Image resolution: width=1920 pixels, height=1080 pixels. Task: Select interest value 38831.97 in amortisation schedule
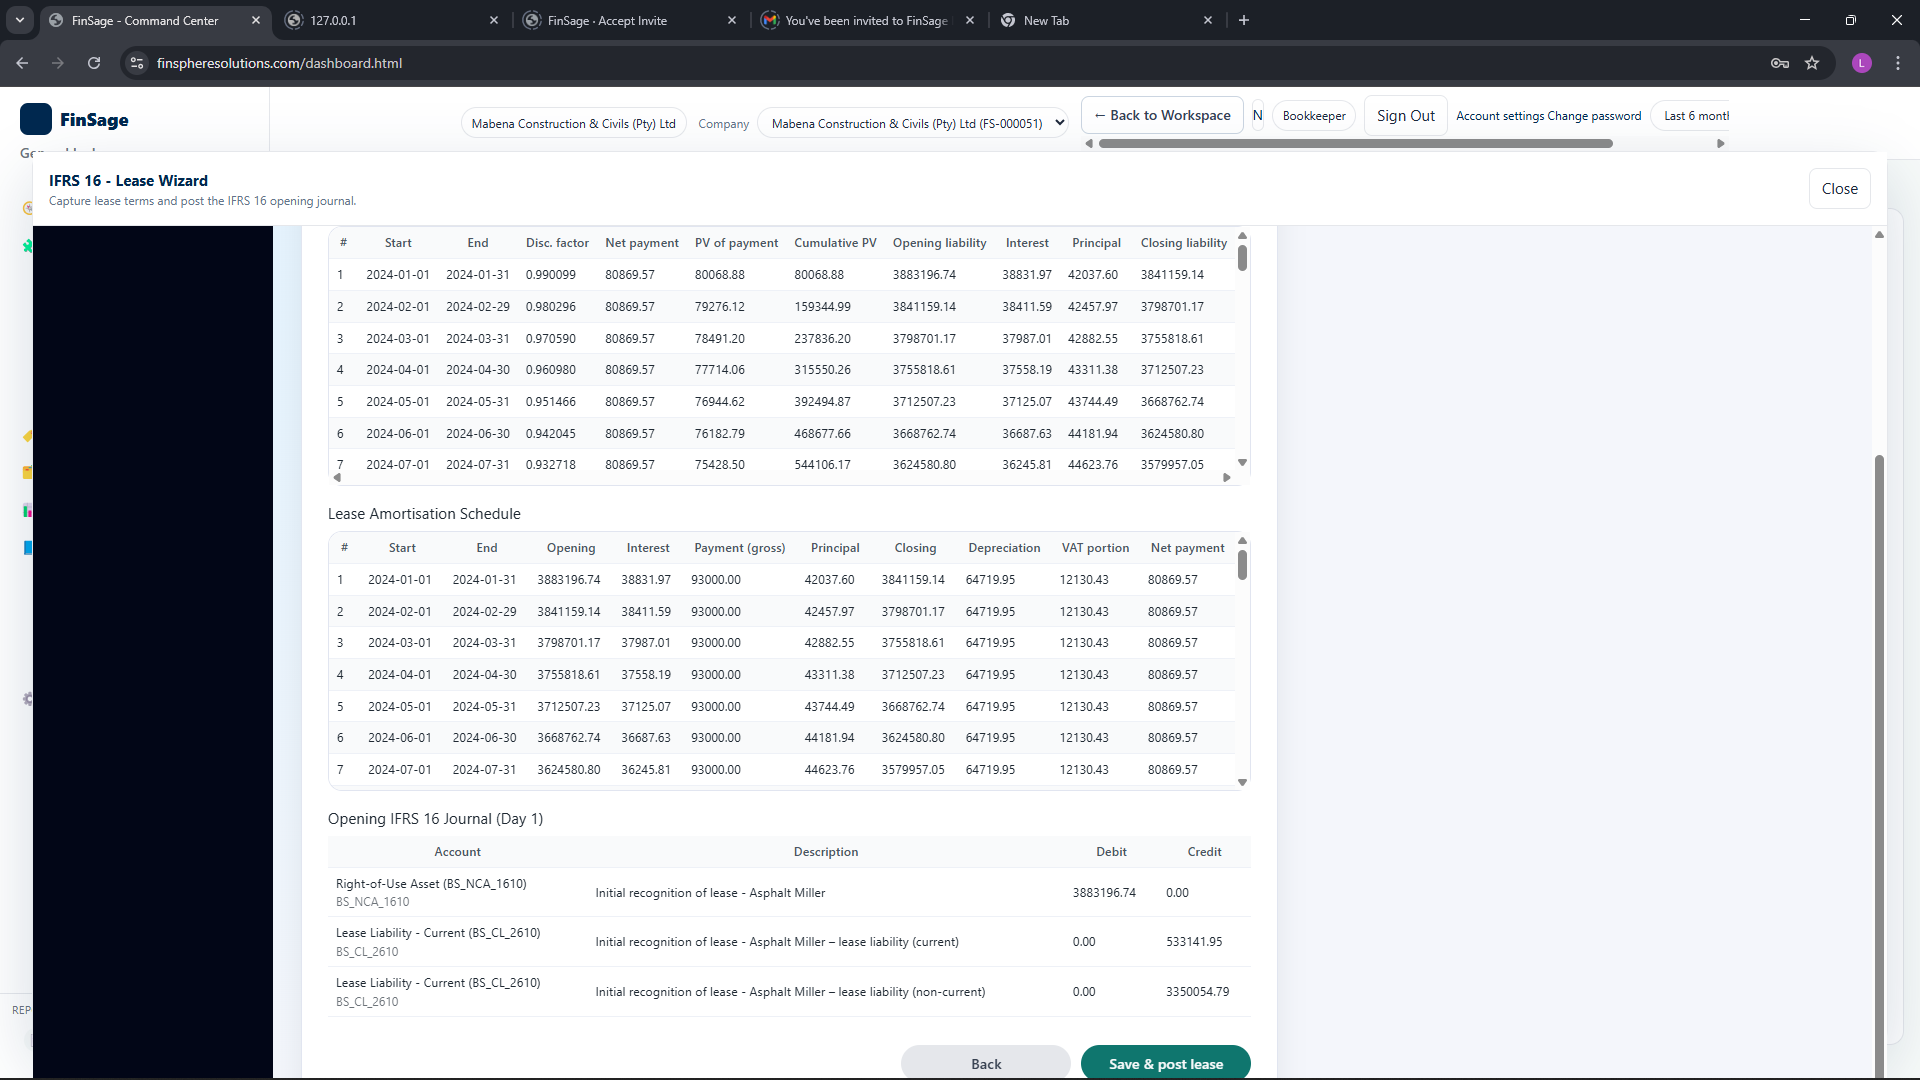pos(646,580)
